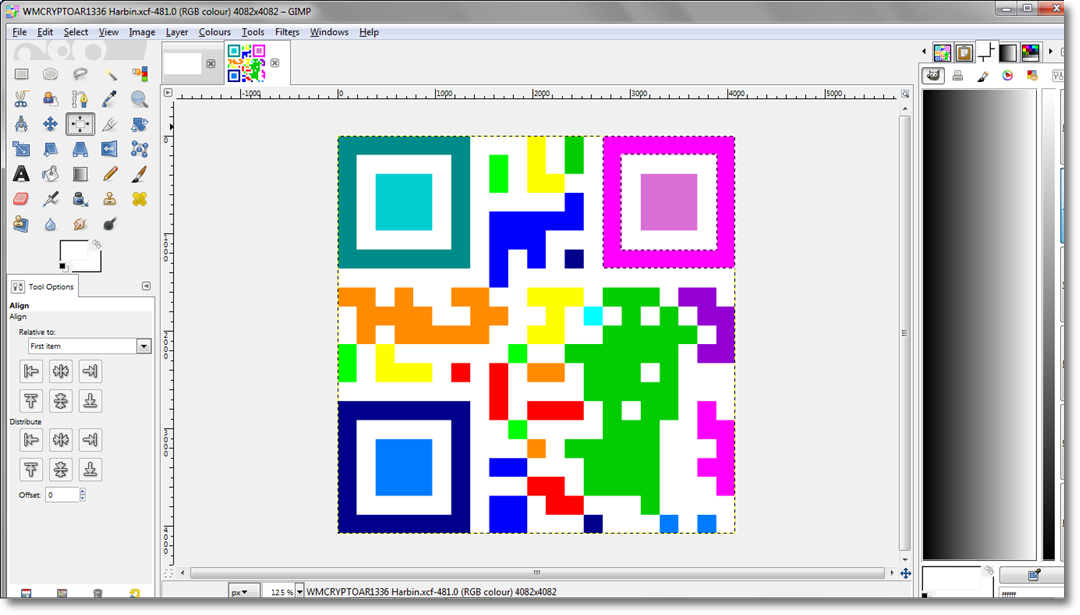Select the Airbrush tool
1080x615 pixels.
(x=50, y=199)
